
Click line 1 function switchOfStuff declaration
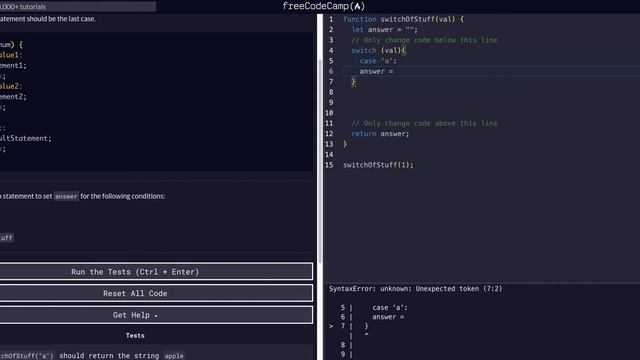click(403, 19)
